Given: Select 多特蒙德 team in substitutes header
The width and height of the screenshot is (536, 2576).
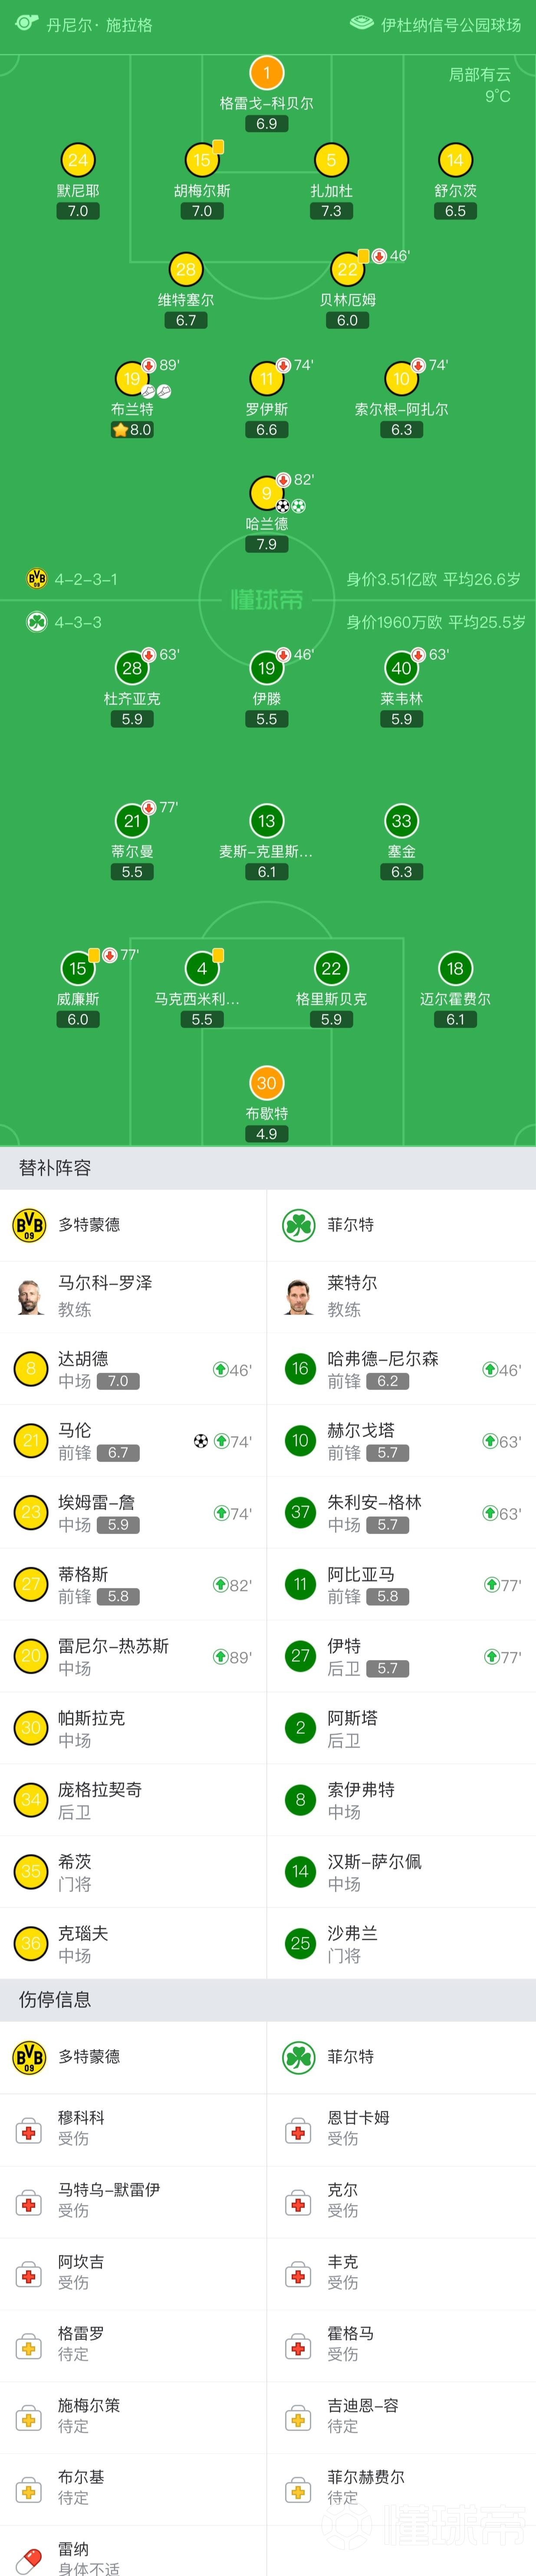Looking at the screenshot, I should (89, 1224).
